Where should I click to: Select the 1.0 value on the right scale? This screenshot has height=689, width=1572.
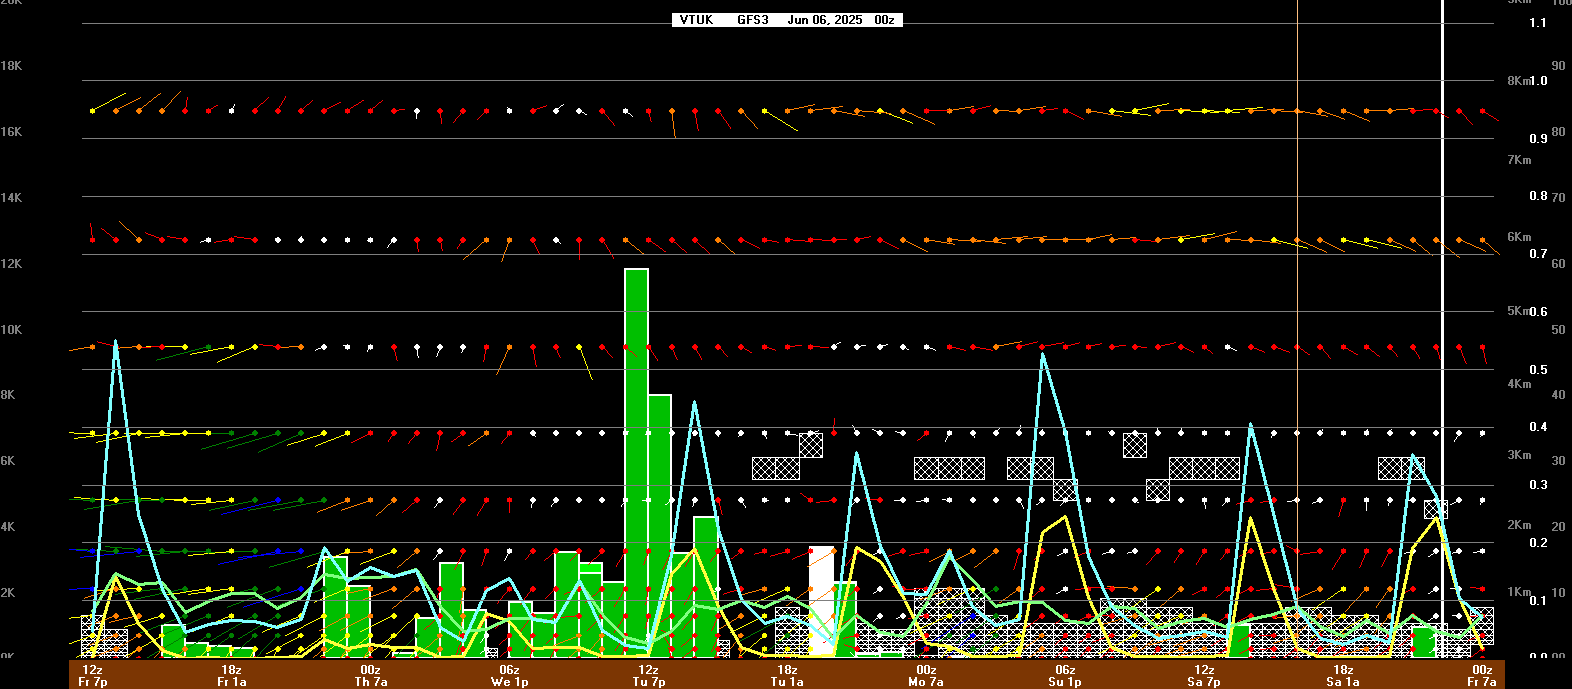(1538, 81)
